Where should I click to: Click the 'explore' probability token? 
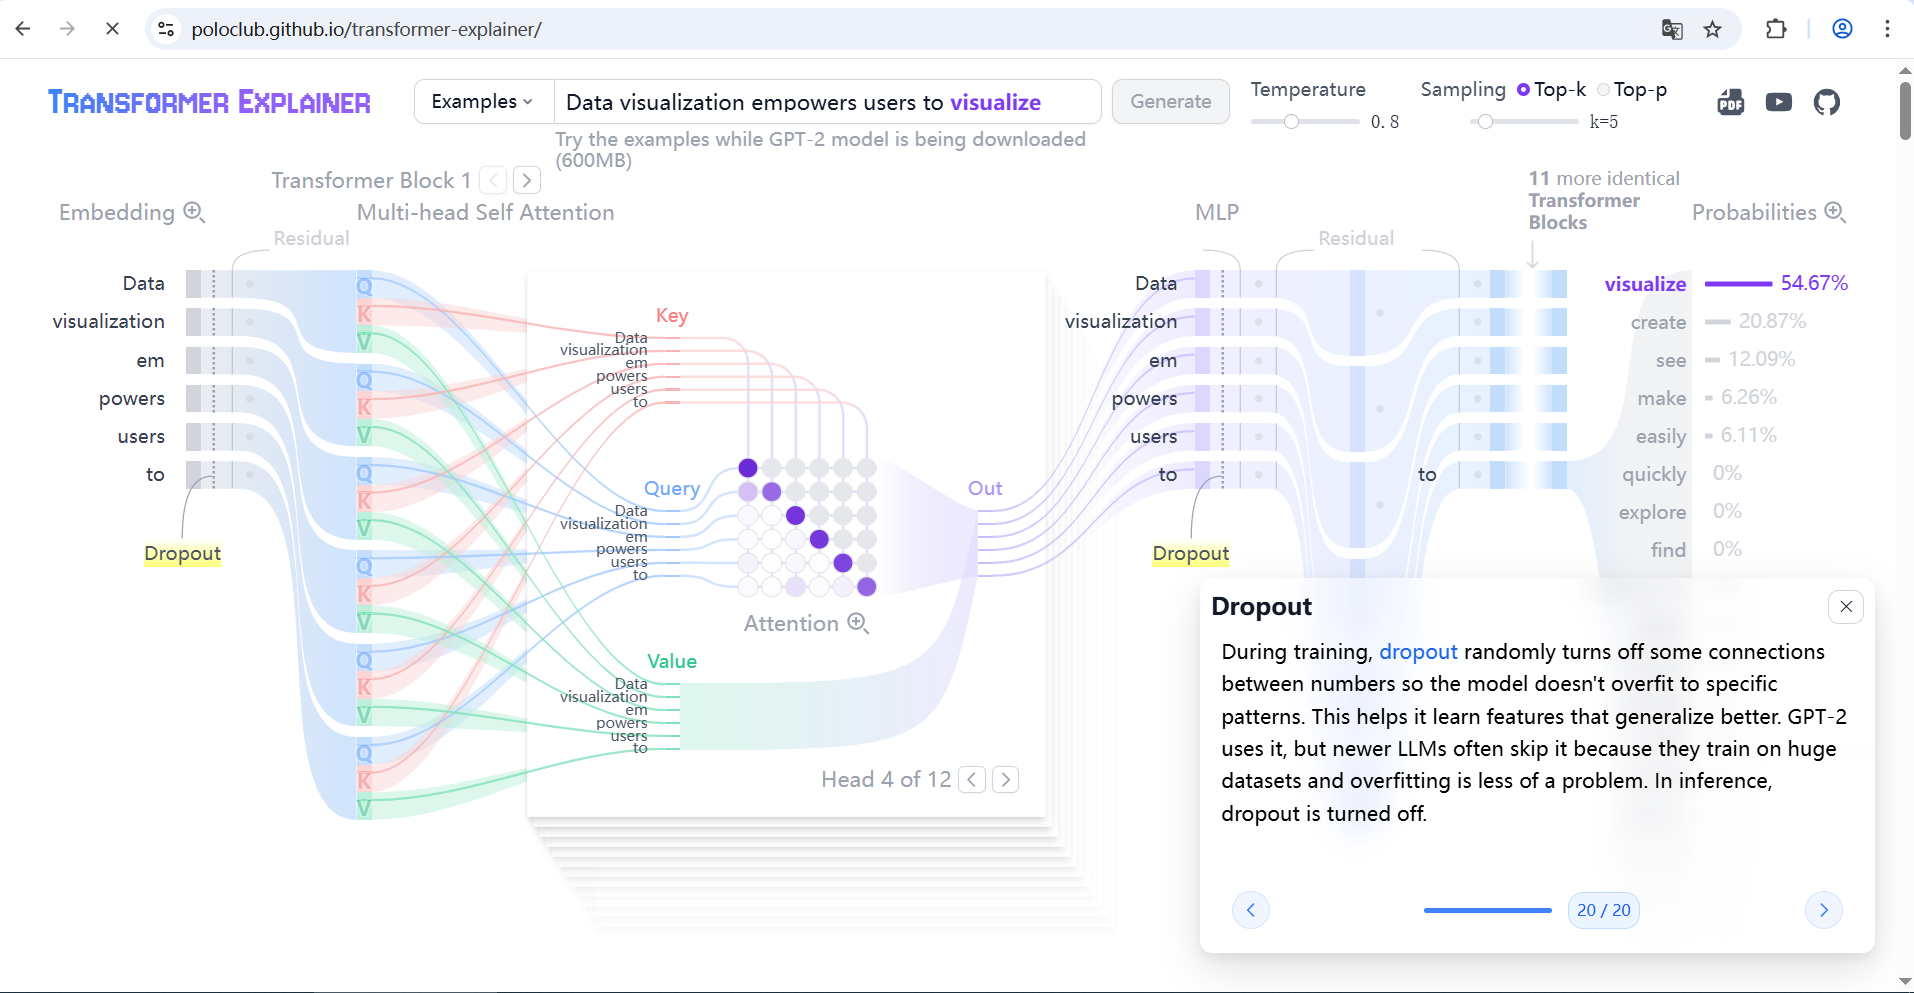1652,512
